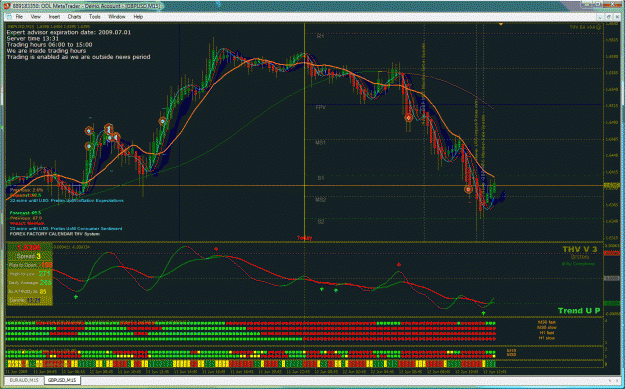Click 'Trading hours 06:00 to 15:00' text
Viewport: 625px width, 389px height.
point(49,45)
